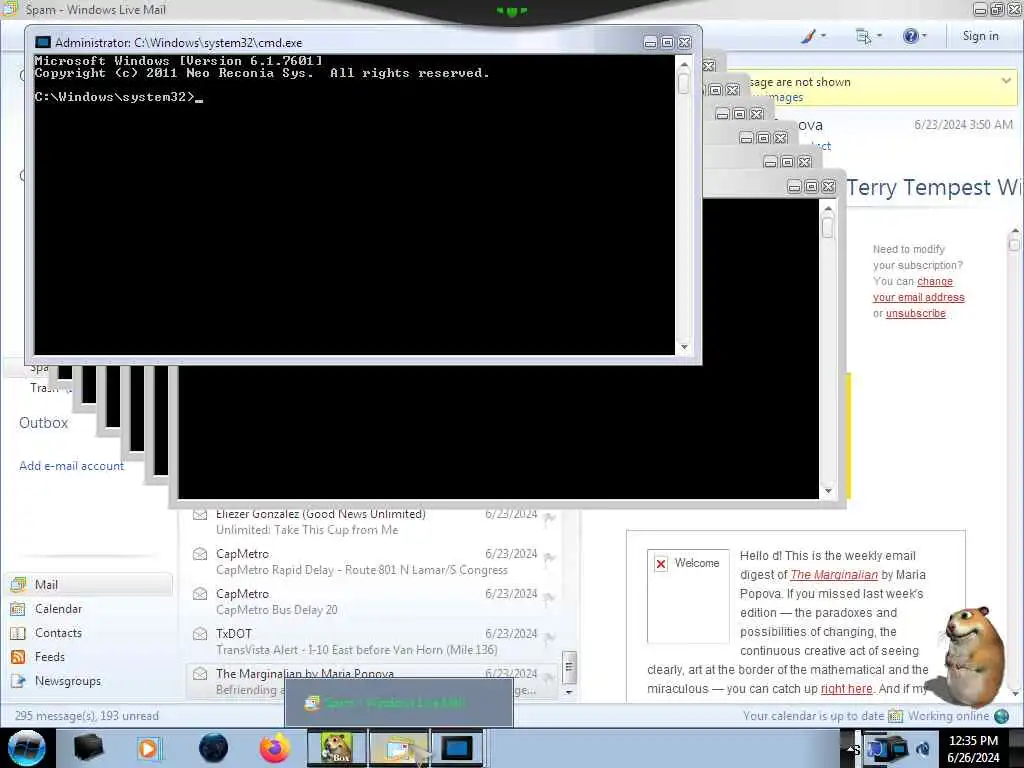The image size is (1024, 768).
Task: Click the Working online globe status icon
Action: tap(1001, 716)
